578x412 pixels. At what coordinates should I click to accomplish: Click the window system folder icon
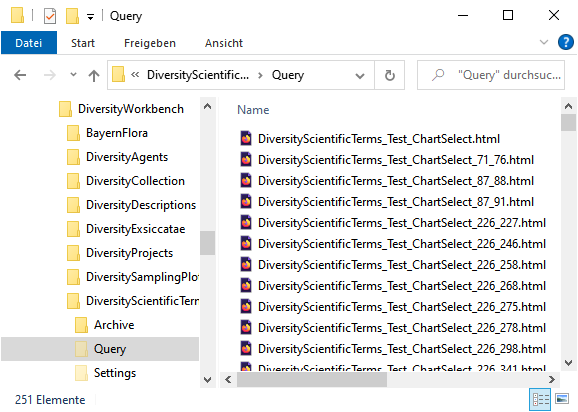tap(17, 15)
